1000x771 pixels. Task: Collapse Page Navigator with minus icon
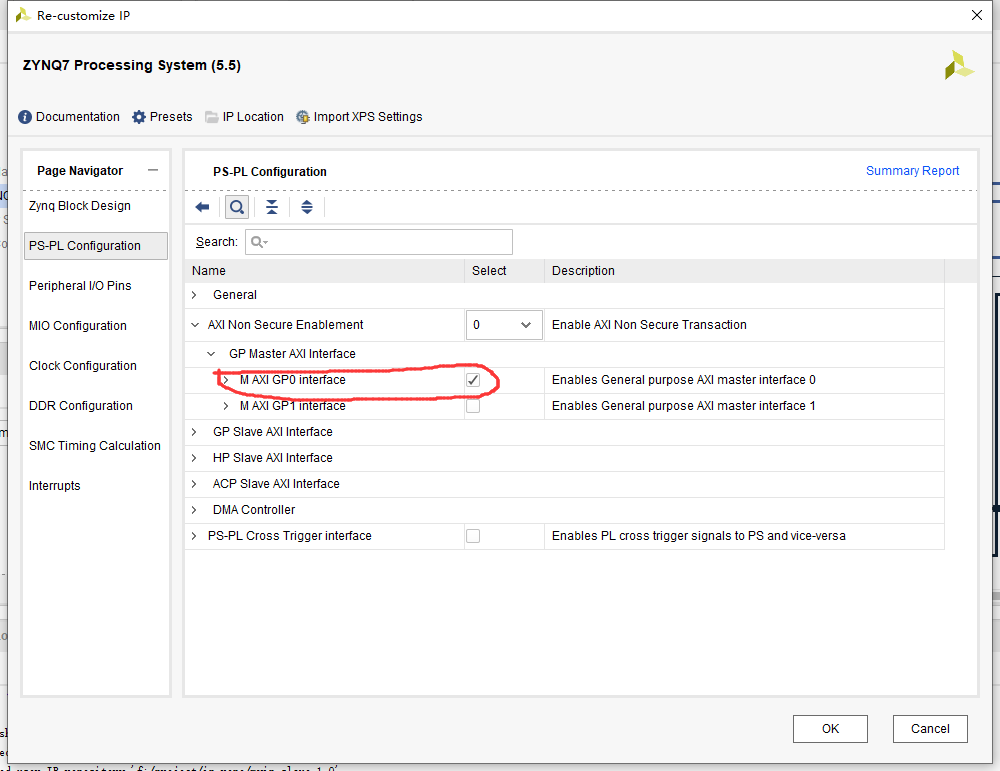coord(152,170)
